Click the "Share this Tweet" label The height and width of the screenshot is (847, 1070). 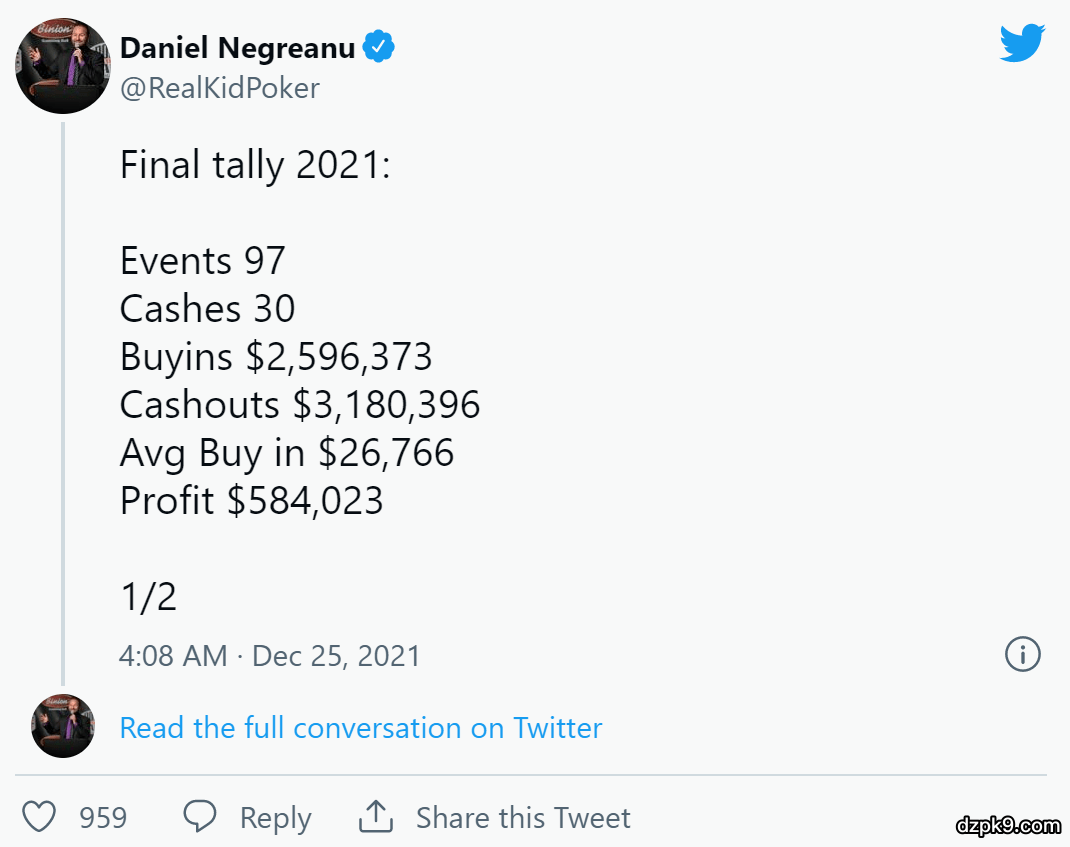pos(523,818)
